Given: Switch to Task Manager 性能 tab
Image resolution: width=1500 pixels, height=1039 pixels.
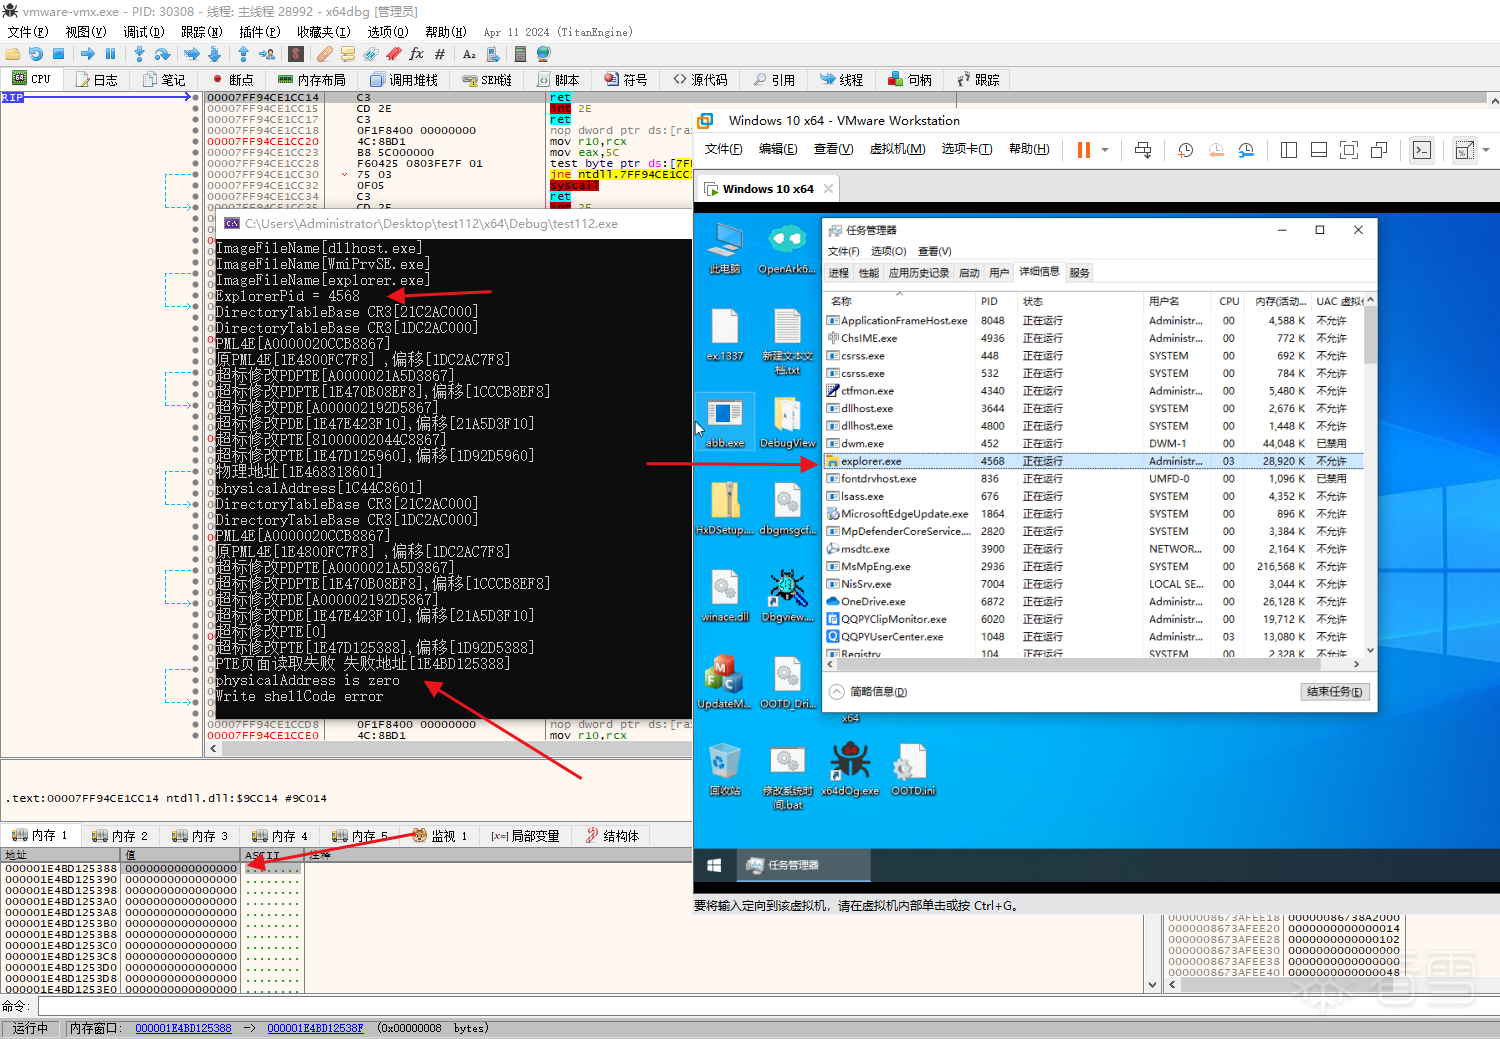Looking at the screenshot, I should coord(868,273).
